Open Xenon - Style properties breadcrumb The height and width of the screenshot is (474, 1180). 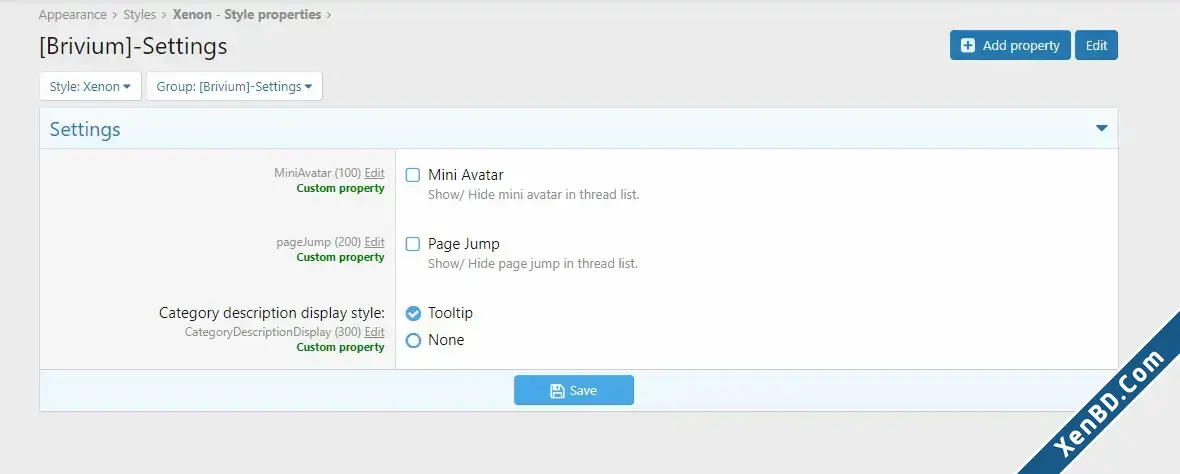(x=247, y=14)
